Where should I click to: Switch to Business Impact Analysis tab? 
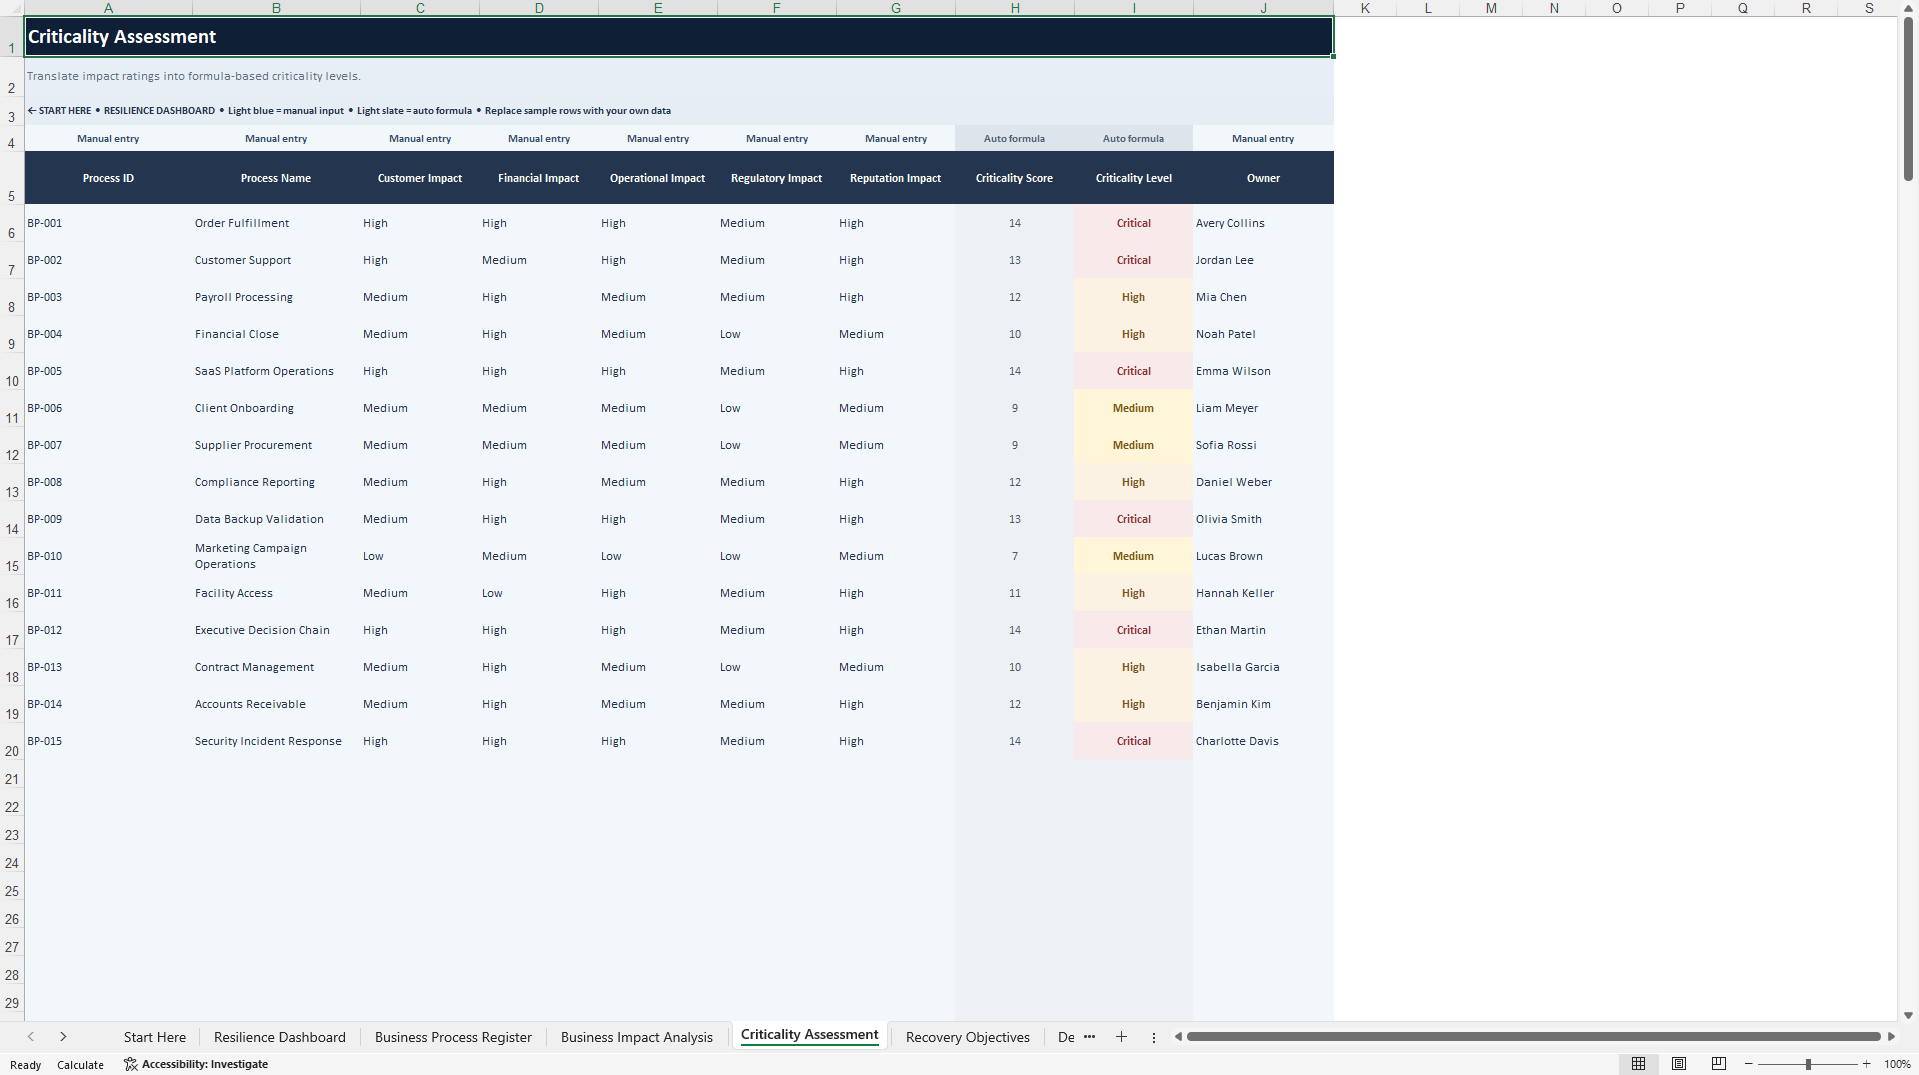pos(637,1037)
